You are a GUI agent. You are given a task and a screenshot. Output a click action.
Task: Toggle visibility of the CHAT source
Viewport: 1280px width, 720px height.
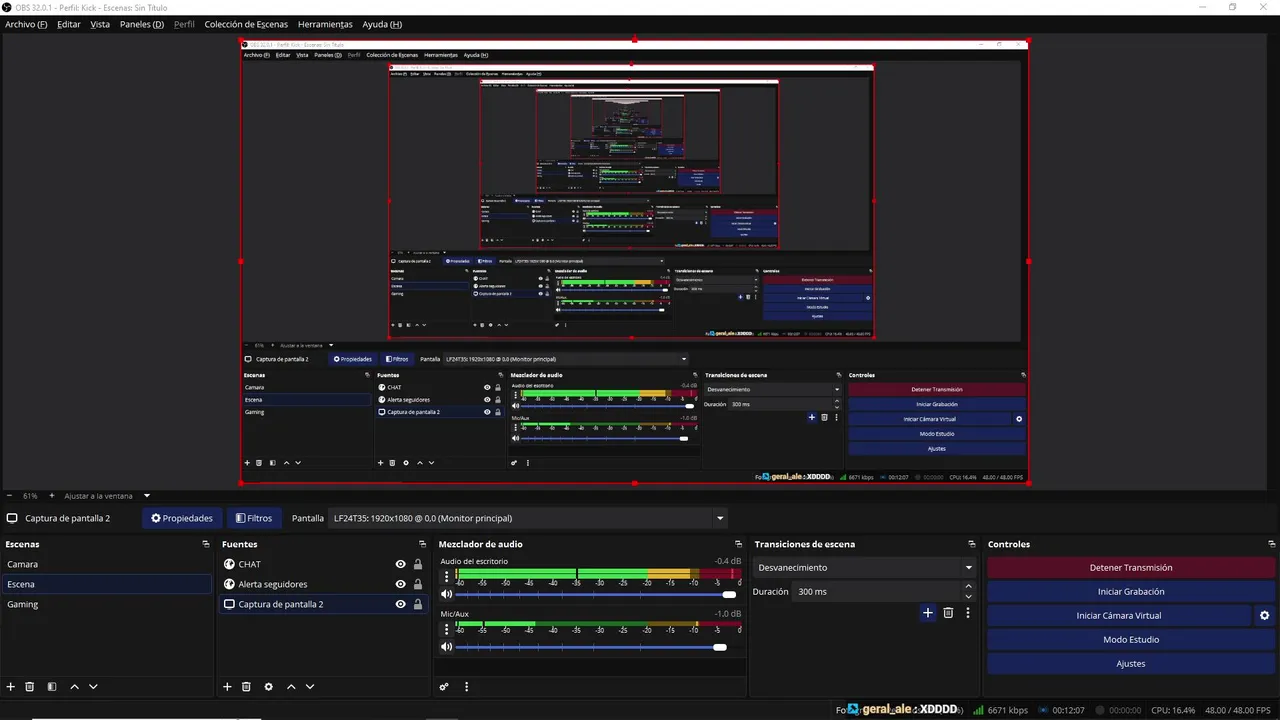[x=400, y=564]
